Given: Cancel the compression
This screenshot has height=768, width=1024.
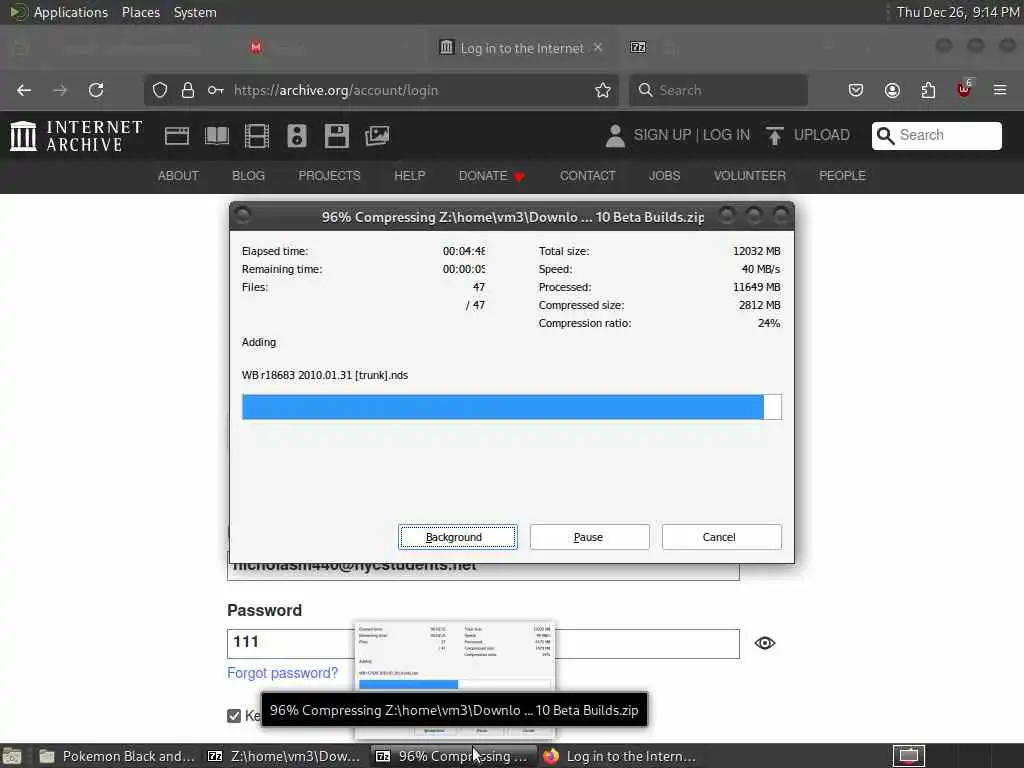Looking at the screenshot, I should click(x=722, y=537).
